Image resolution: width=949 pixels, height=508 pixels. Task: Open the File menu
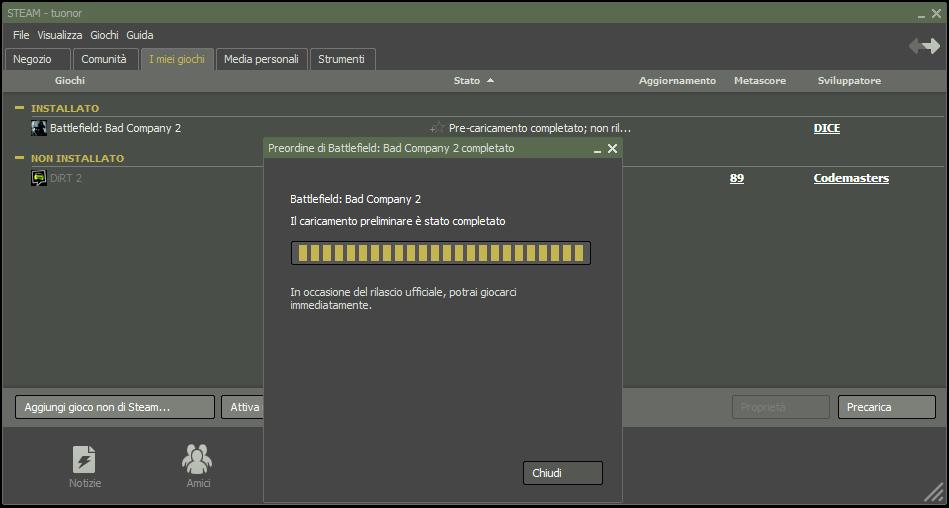(21, 35)
